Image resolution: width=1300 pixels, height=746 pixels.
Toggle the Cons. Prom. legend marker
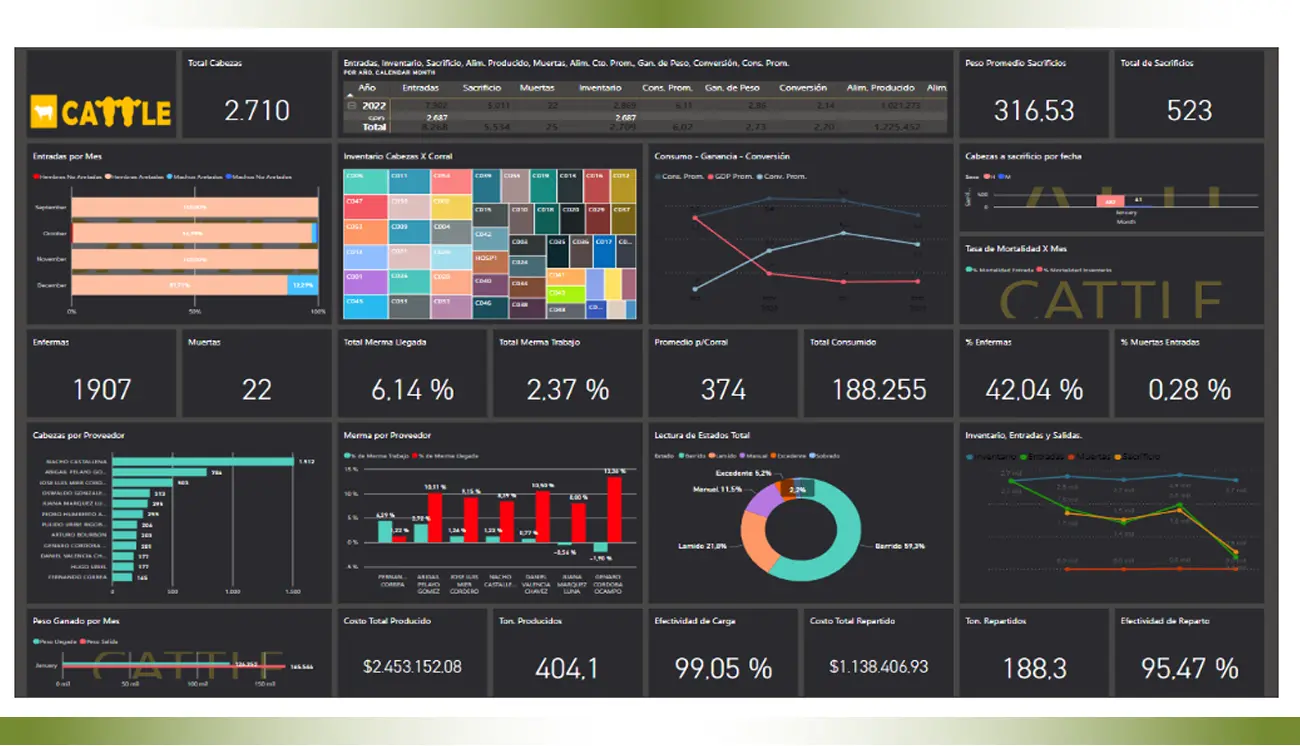659,177
